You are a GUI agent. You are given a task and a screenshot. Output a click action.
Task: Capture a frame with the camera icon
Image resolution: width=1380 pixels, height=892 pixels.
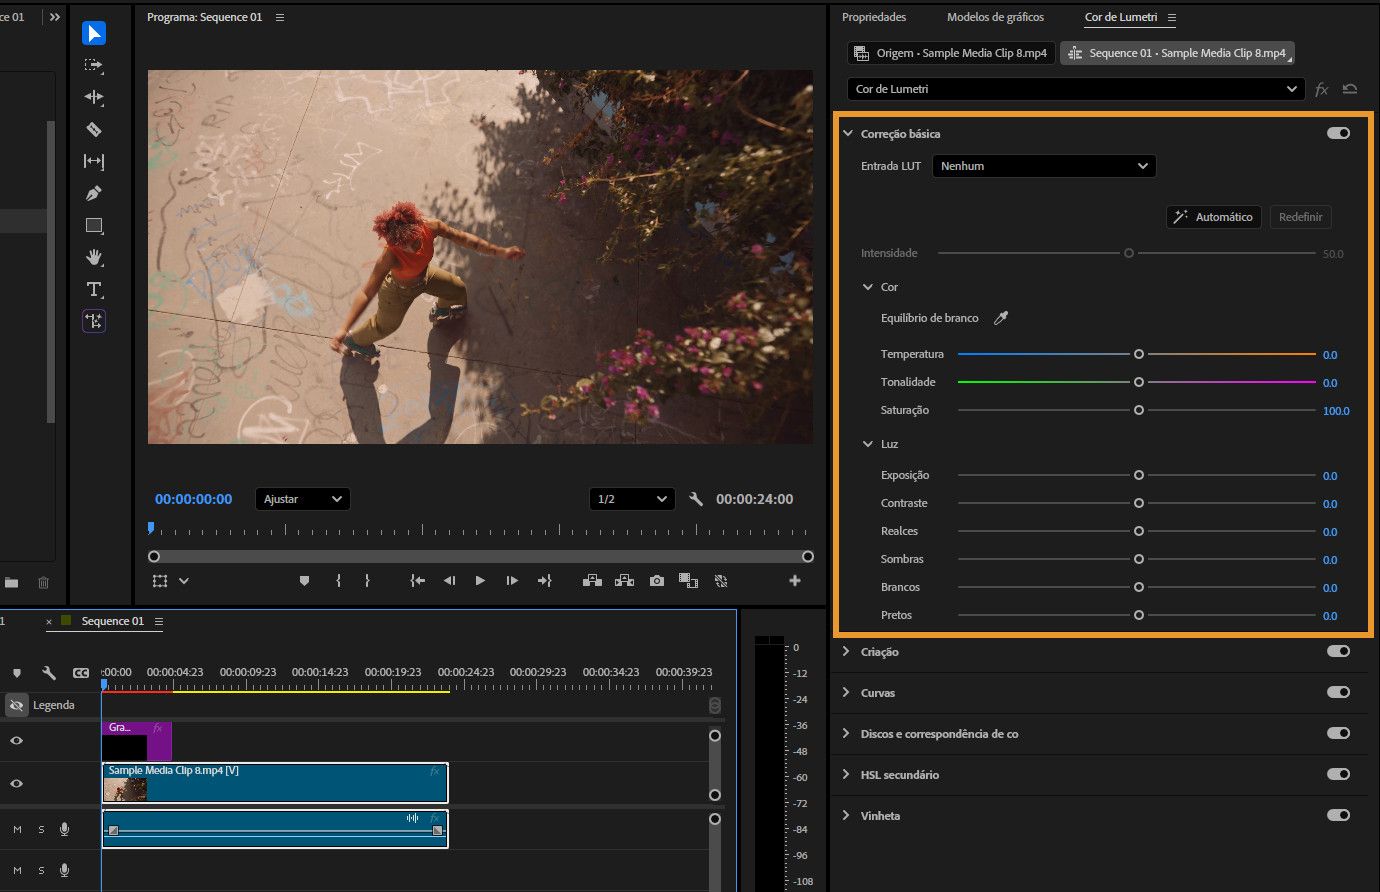pyautogui.click(x=656, y=580)
